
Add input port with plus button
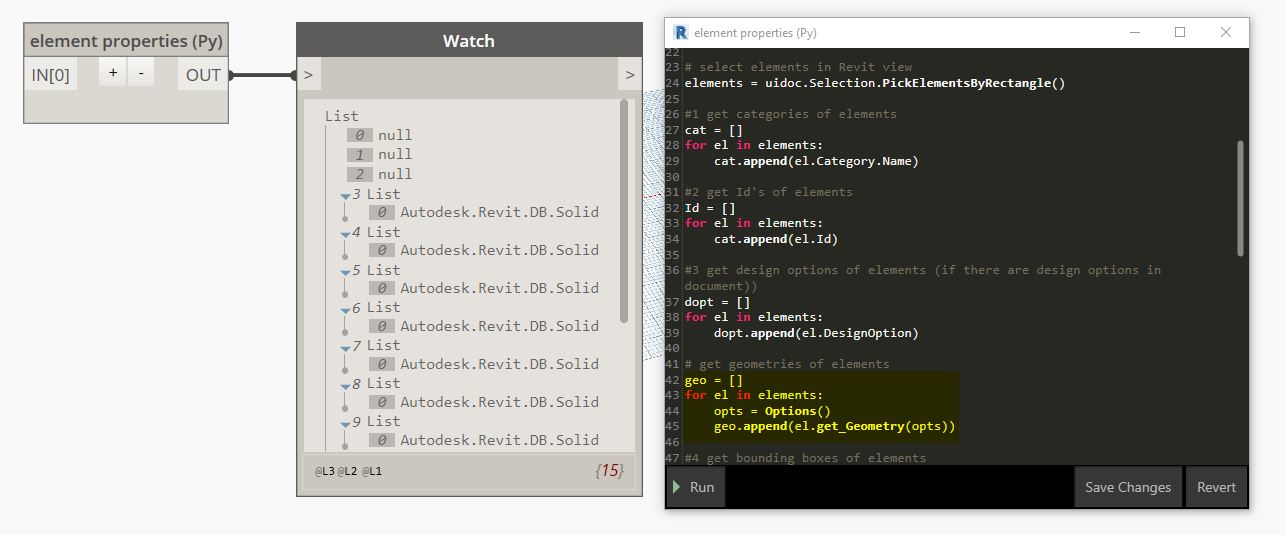pos(112,73)
